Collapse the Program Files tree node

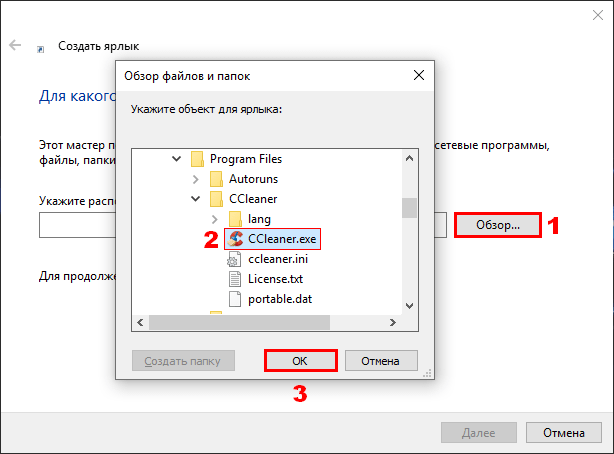[x=177, y=159]
